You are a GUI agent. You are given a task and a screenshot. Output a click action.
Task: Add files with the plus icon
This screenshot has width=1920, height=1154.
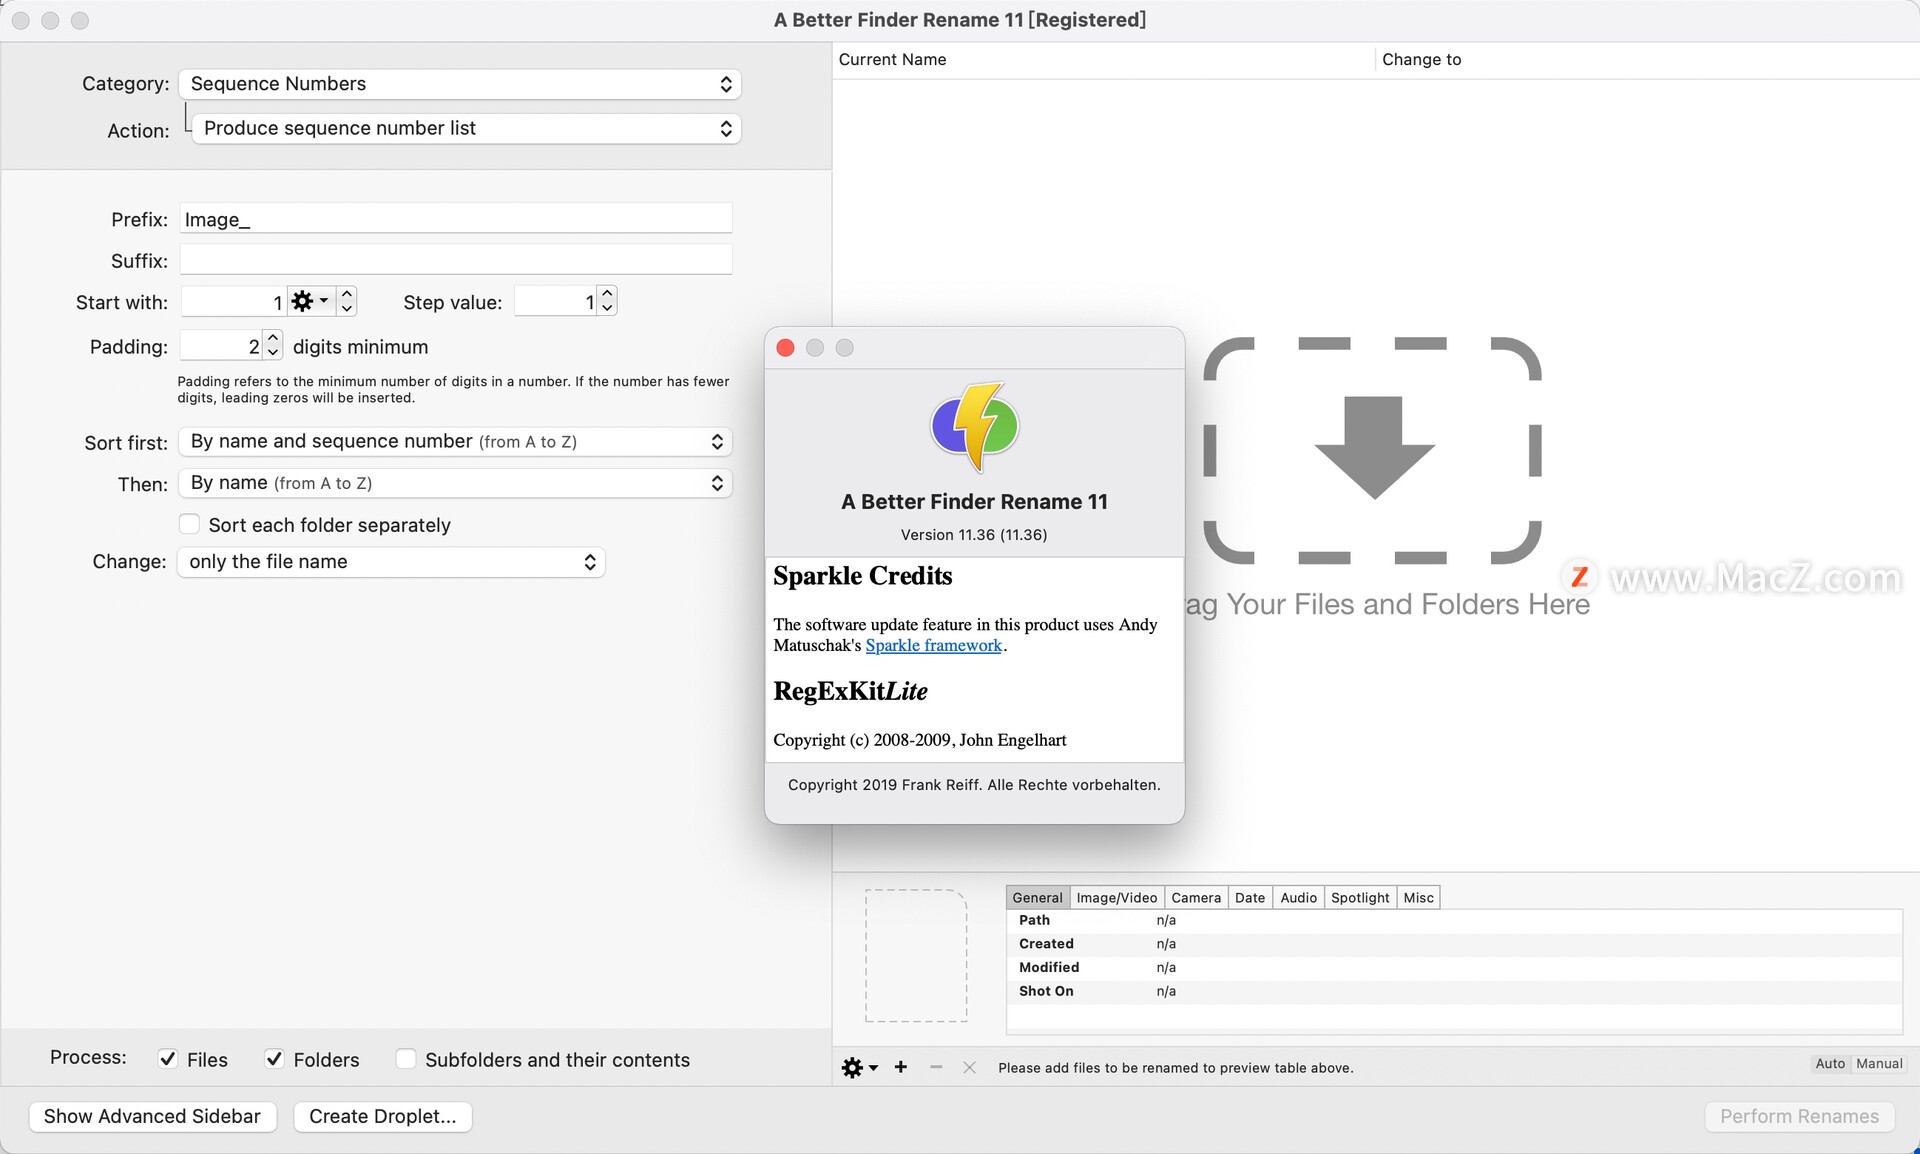tap(901, 1067)
